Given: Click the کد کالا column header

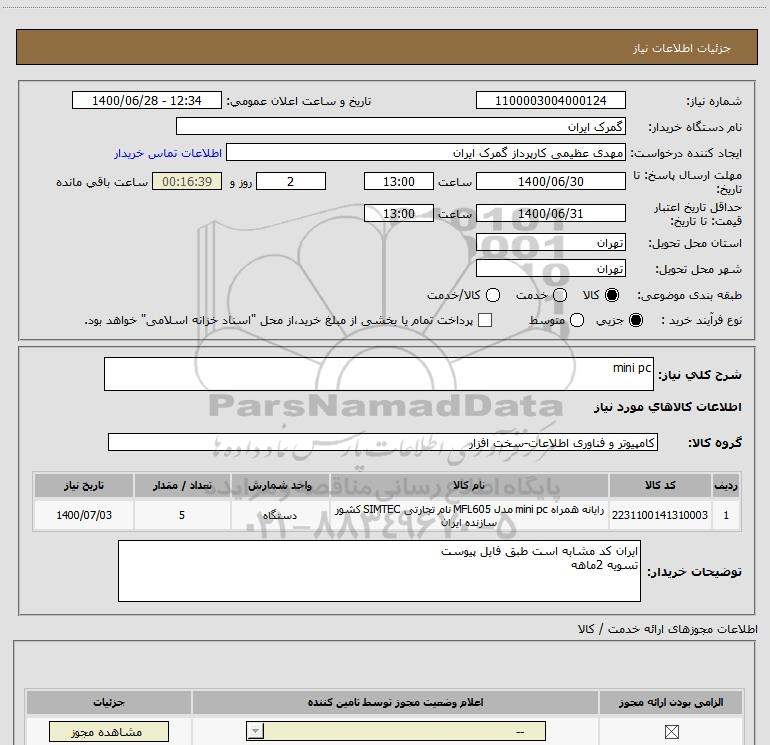Looking at the screenshot, I should [660, 486].
